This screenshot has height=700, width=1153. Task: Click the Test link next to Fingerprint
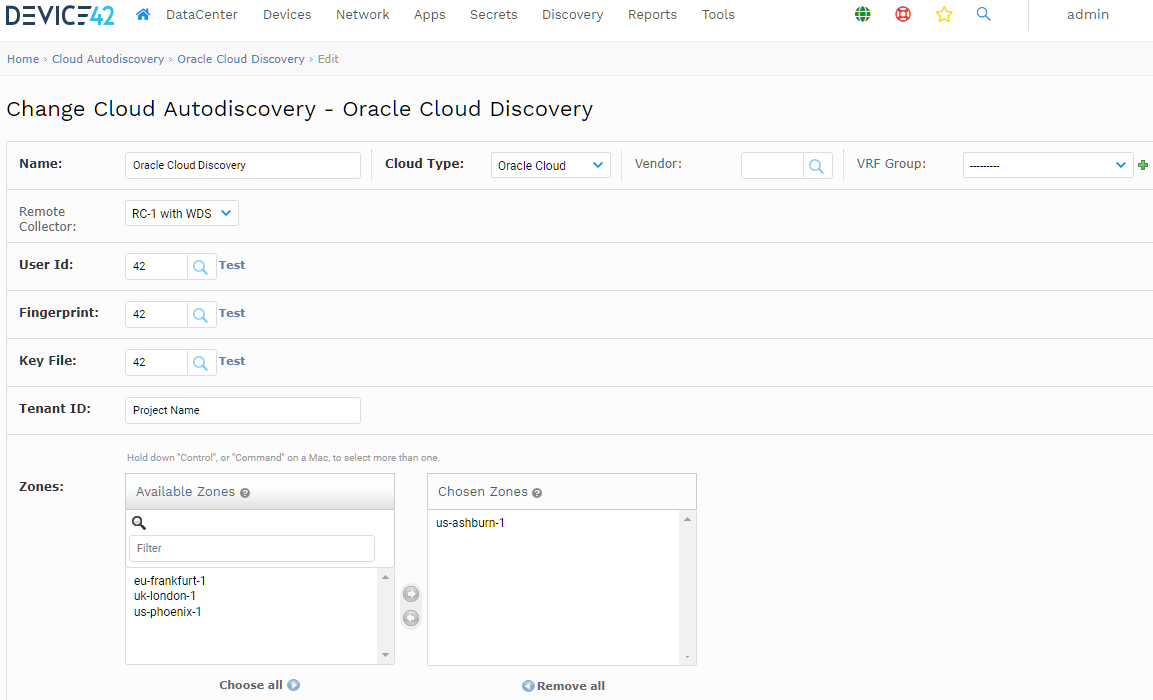click(231, 313)
